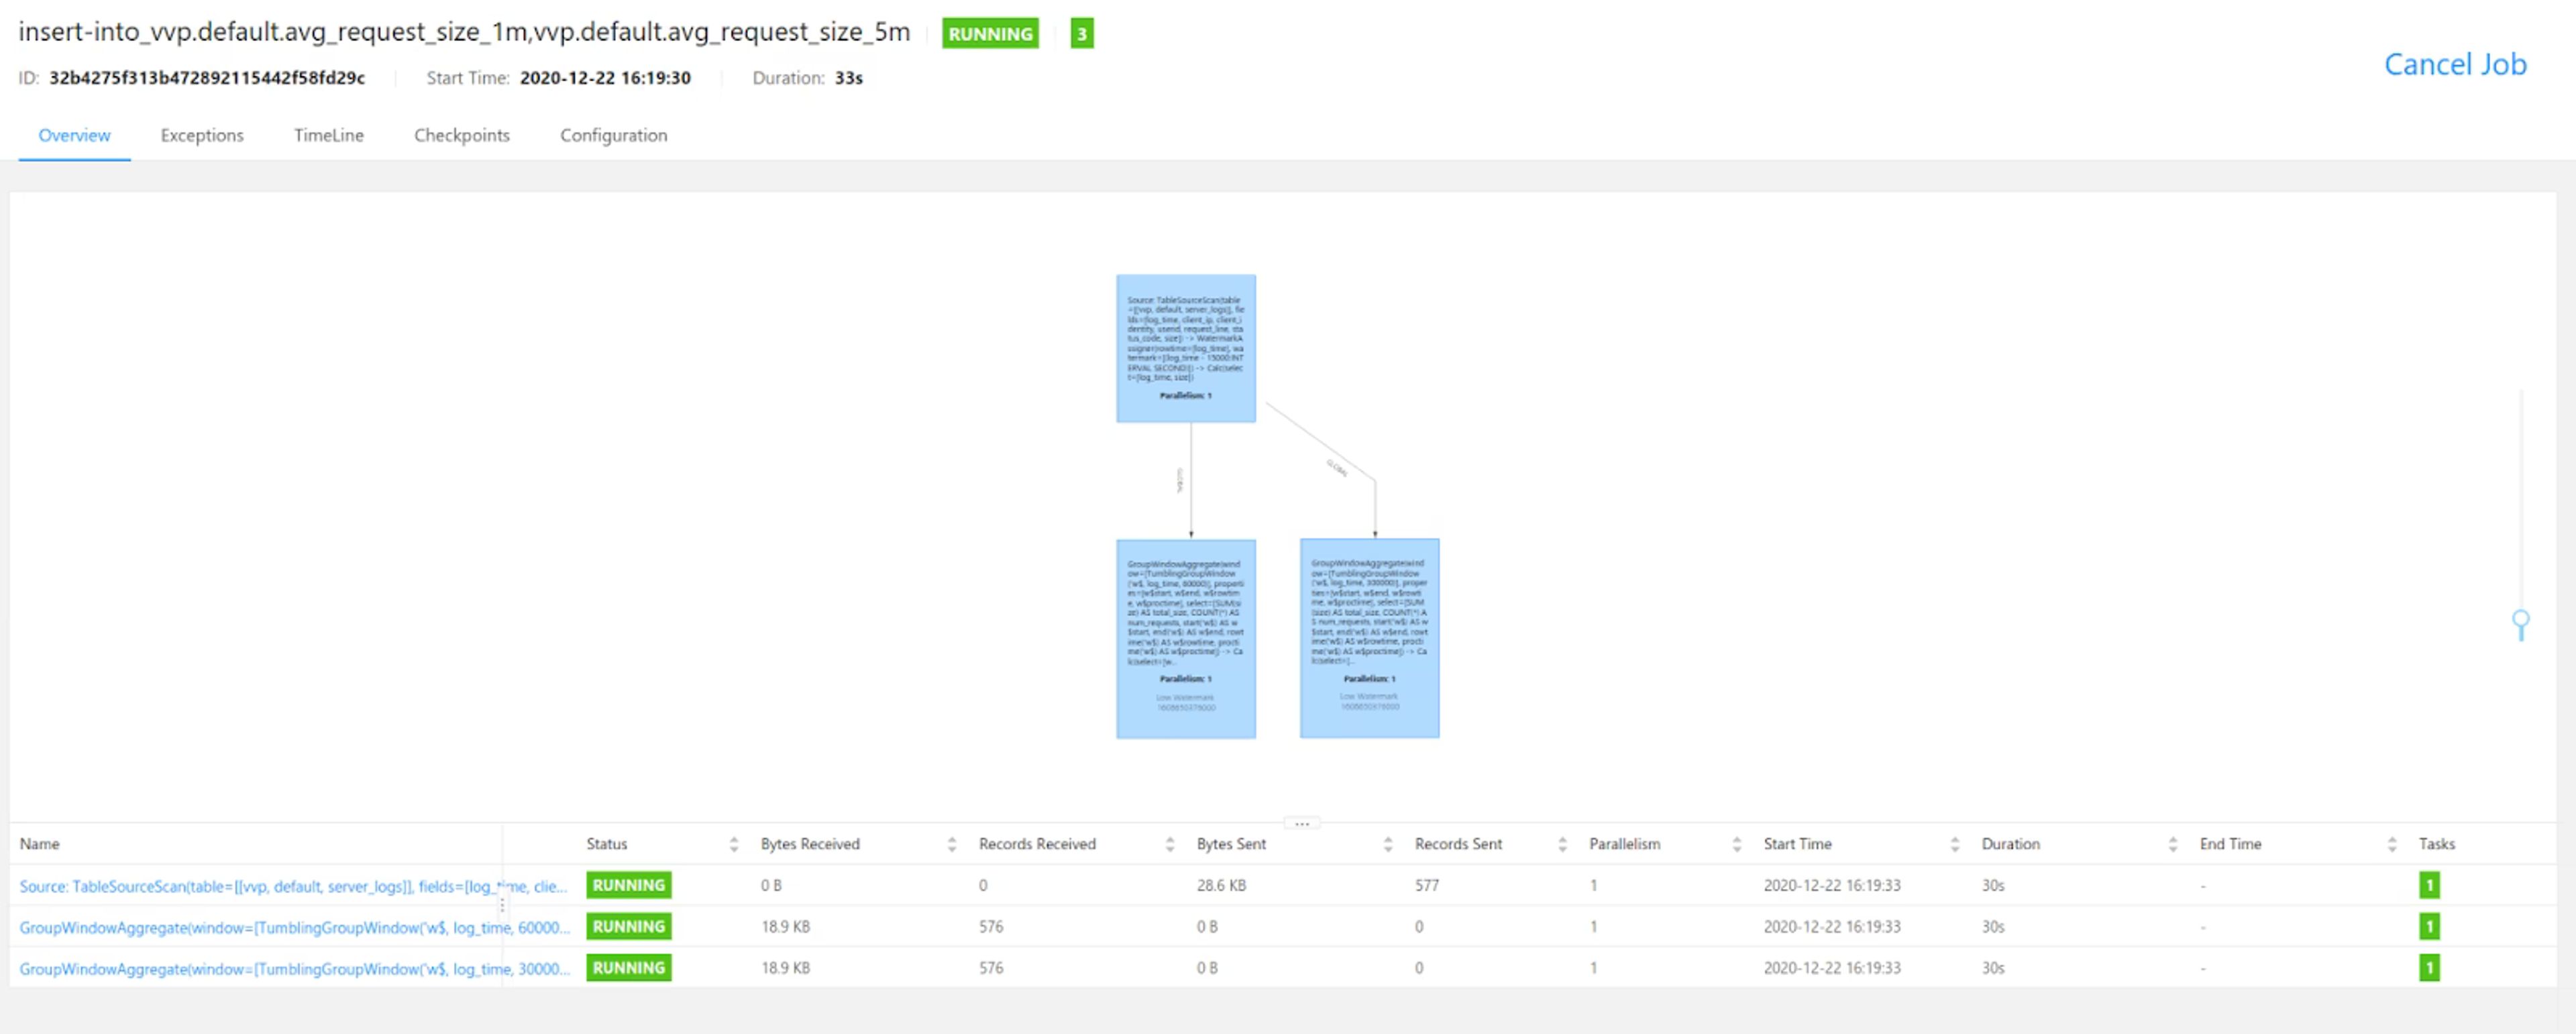Click tasks badge in 30000 GroupWindowAggregate row
The width and height of the screenshot is (2576, 1034).
pyautogui.click(x=2429, y=967)
